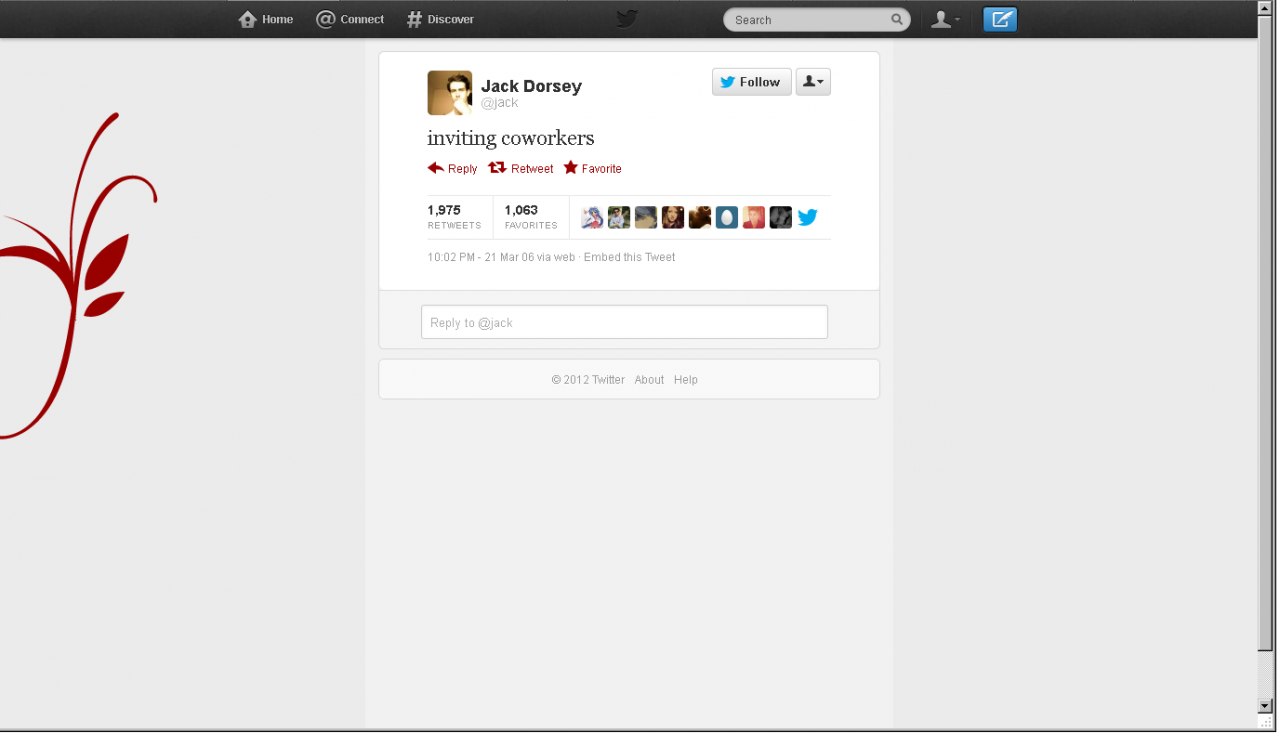
Task: Click the Help link in footer
Action: point(686,380)
